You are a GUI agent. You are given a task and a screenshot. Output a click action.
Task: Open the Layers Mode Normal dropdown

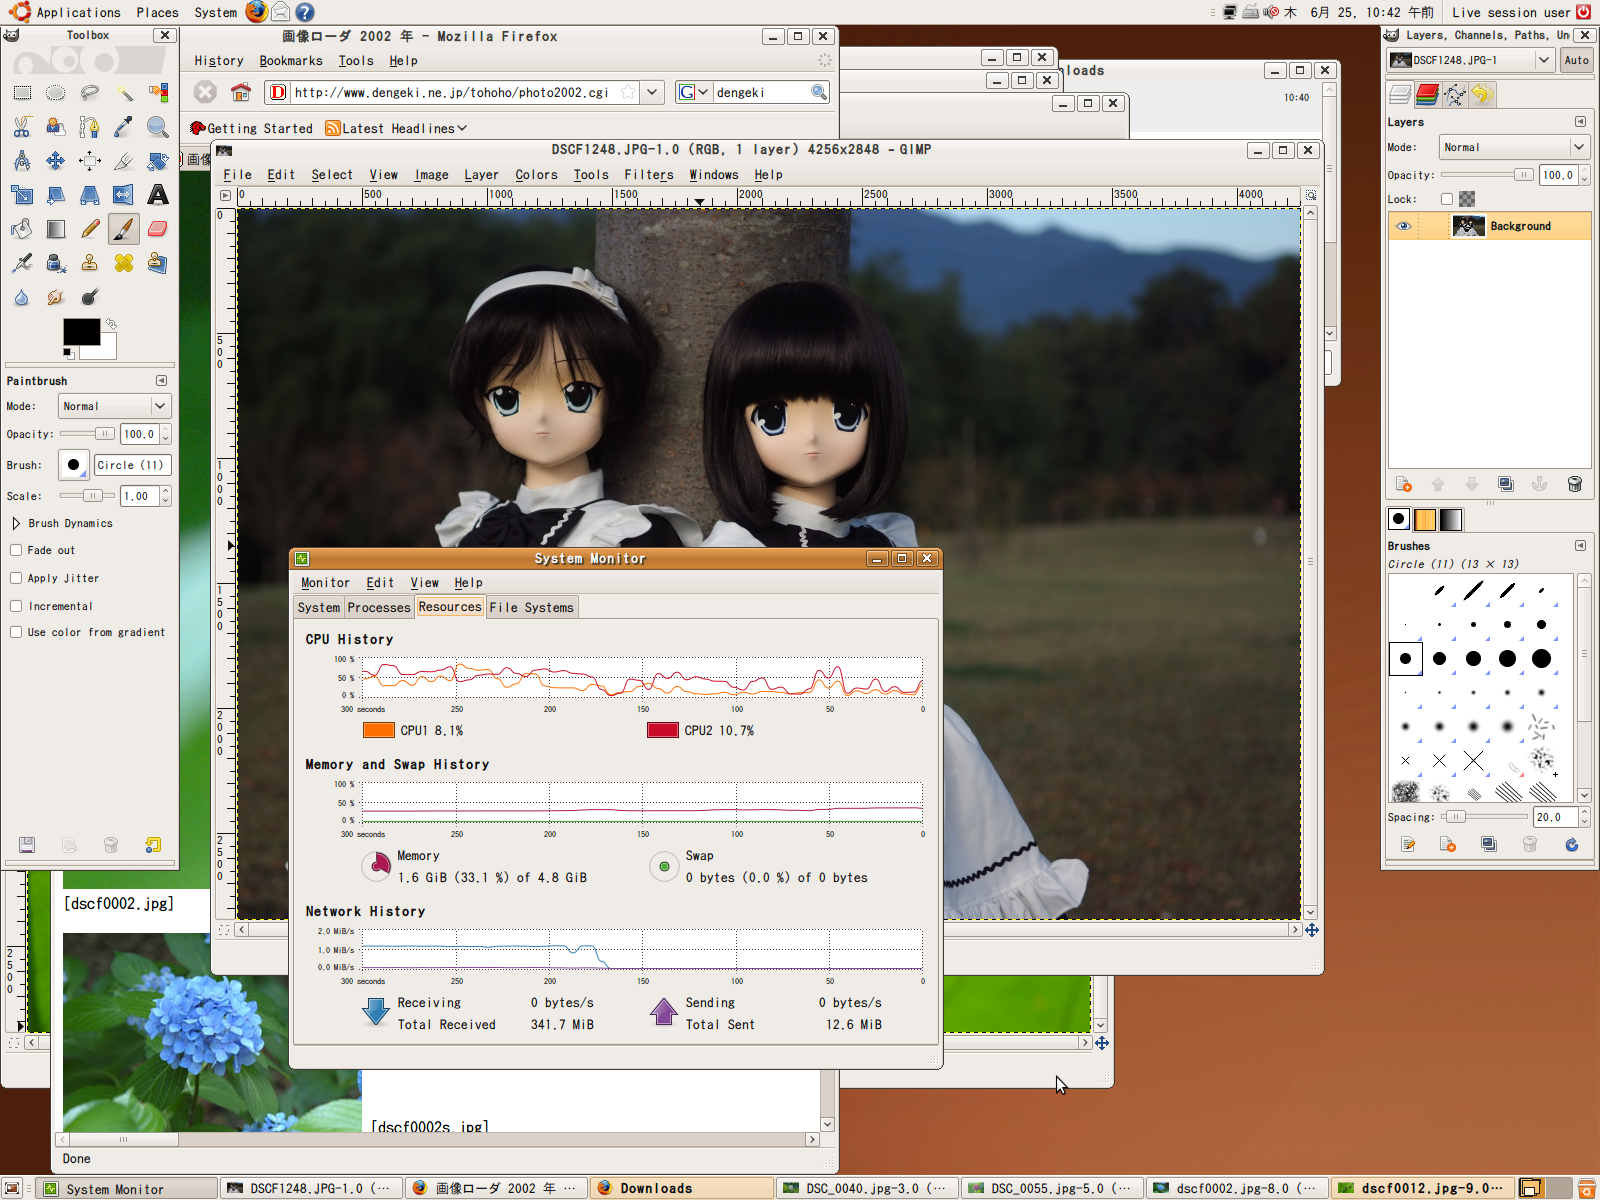point(1514,147)
